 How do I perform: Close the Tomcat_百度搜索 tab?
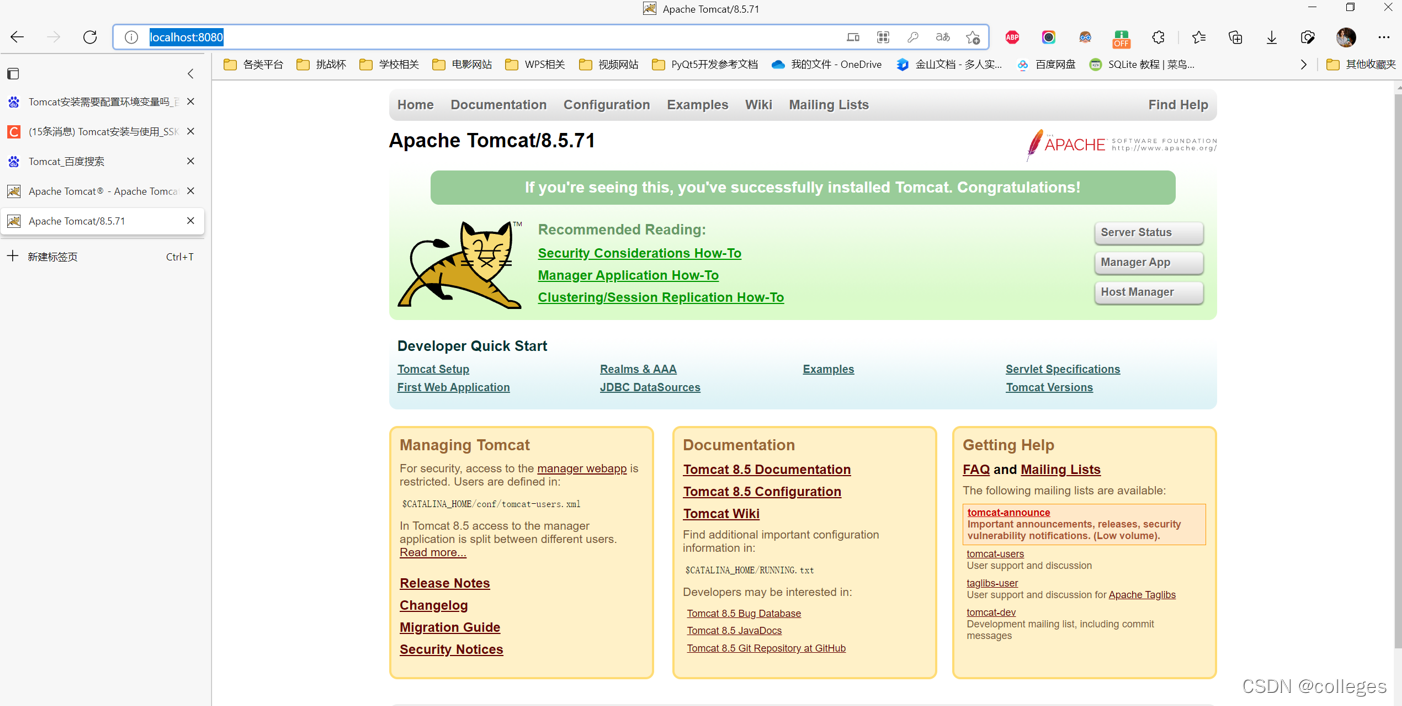pyautogui.click(x=191, y=161)
